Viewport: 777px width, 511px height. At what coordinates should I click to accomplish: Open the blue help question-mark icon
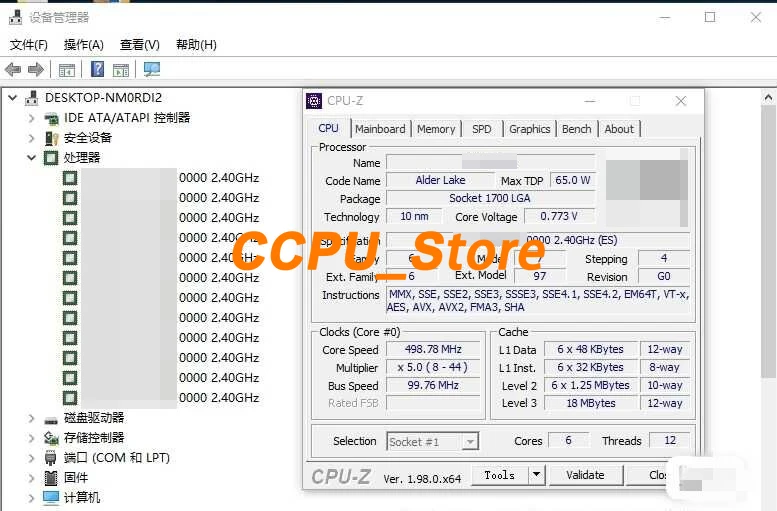point(98,69)
